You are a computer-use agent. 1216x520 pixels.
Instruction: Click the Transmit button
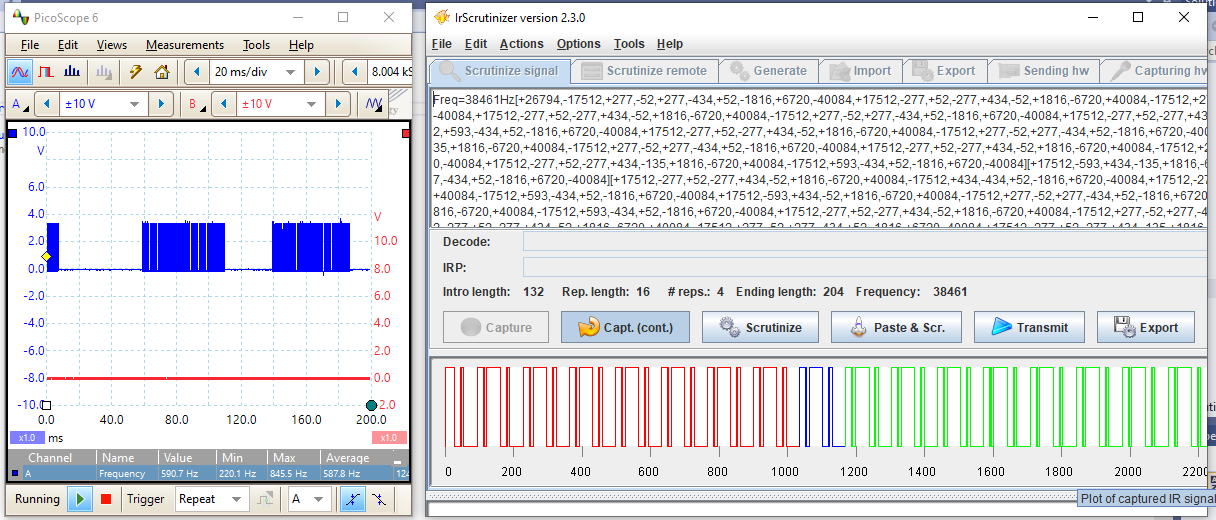1029,327
